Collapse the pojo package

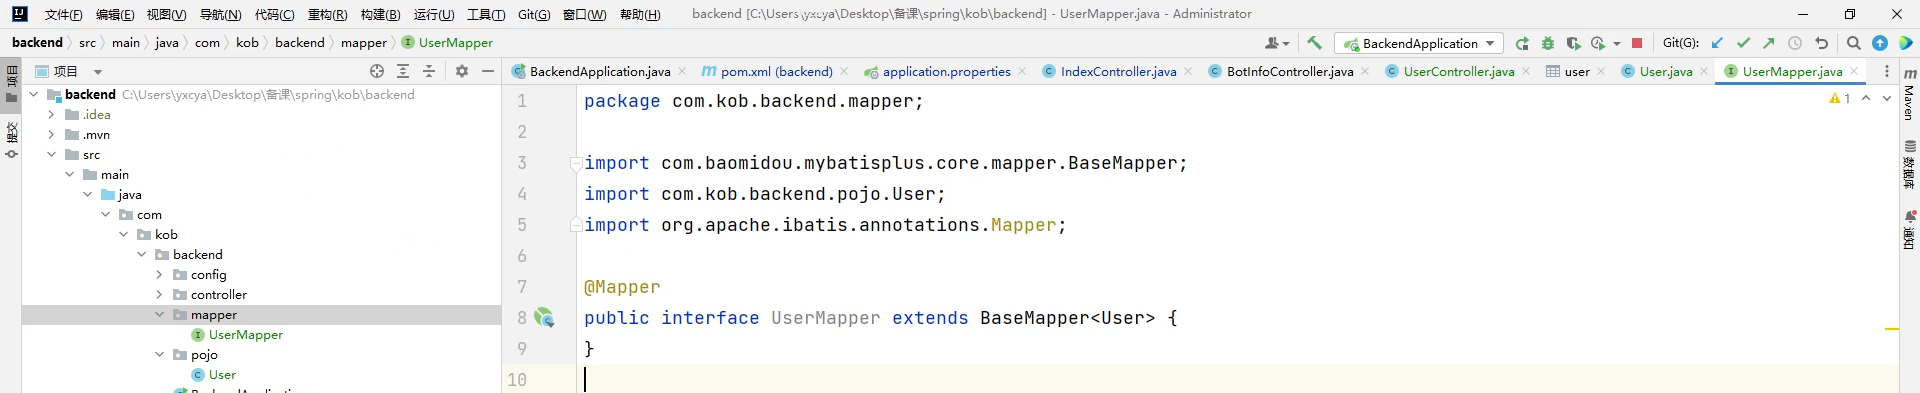click(x=159, y=354)
